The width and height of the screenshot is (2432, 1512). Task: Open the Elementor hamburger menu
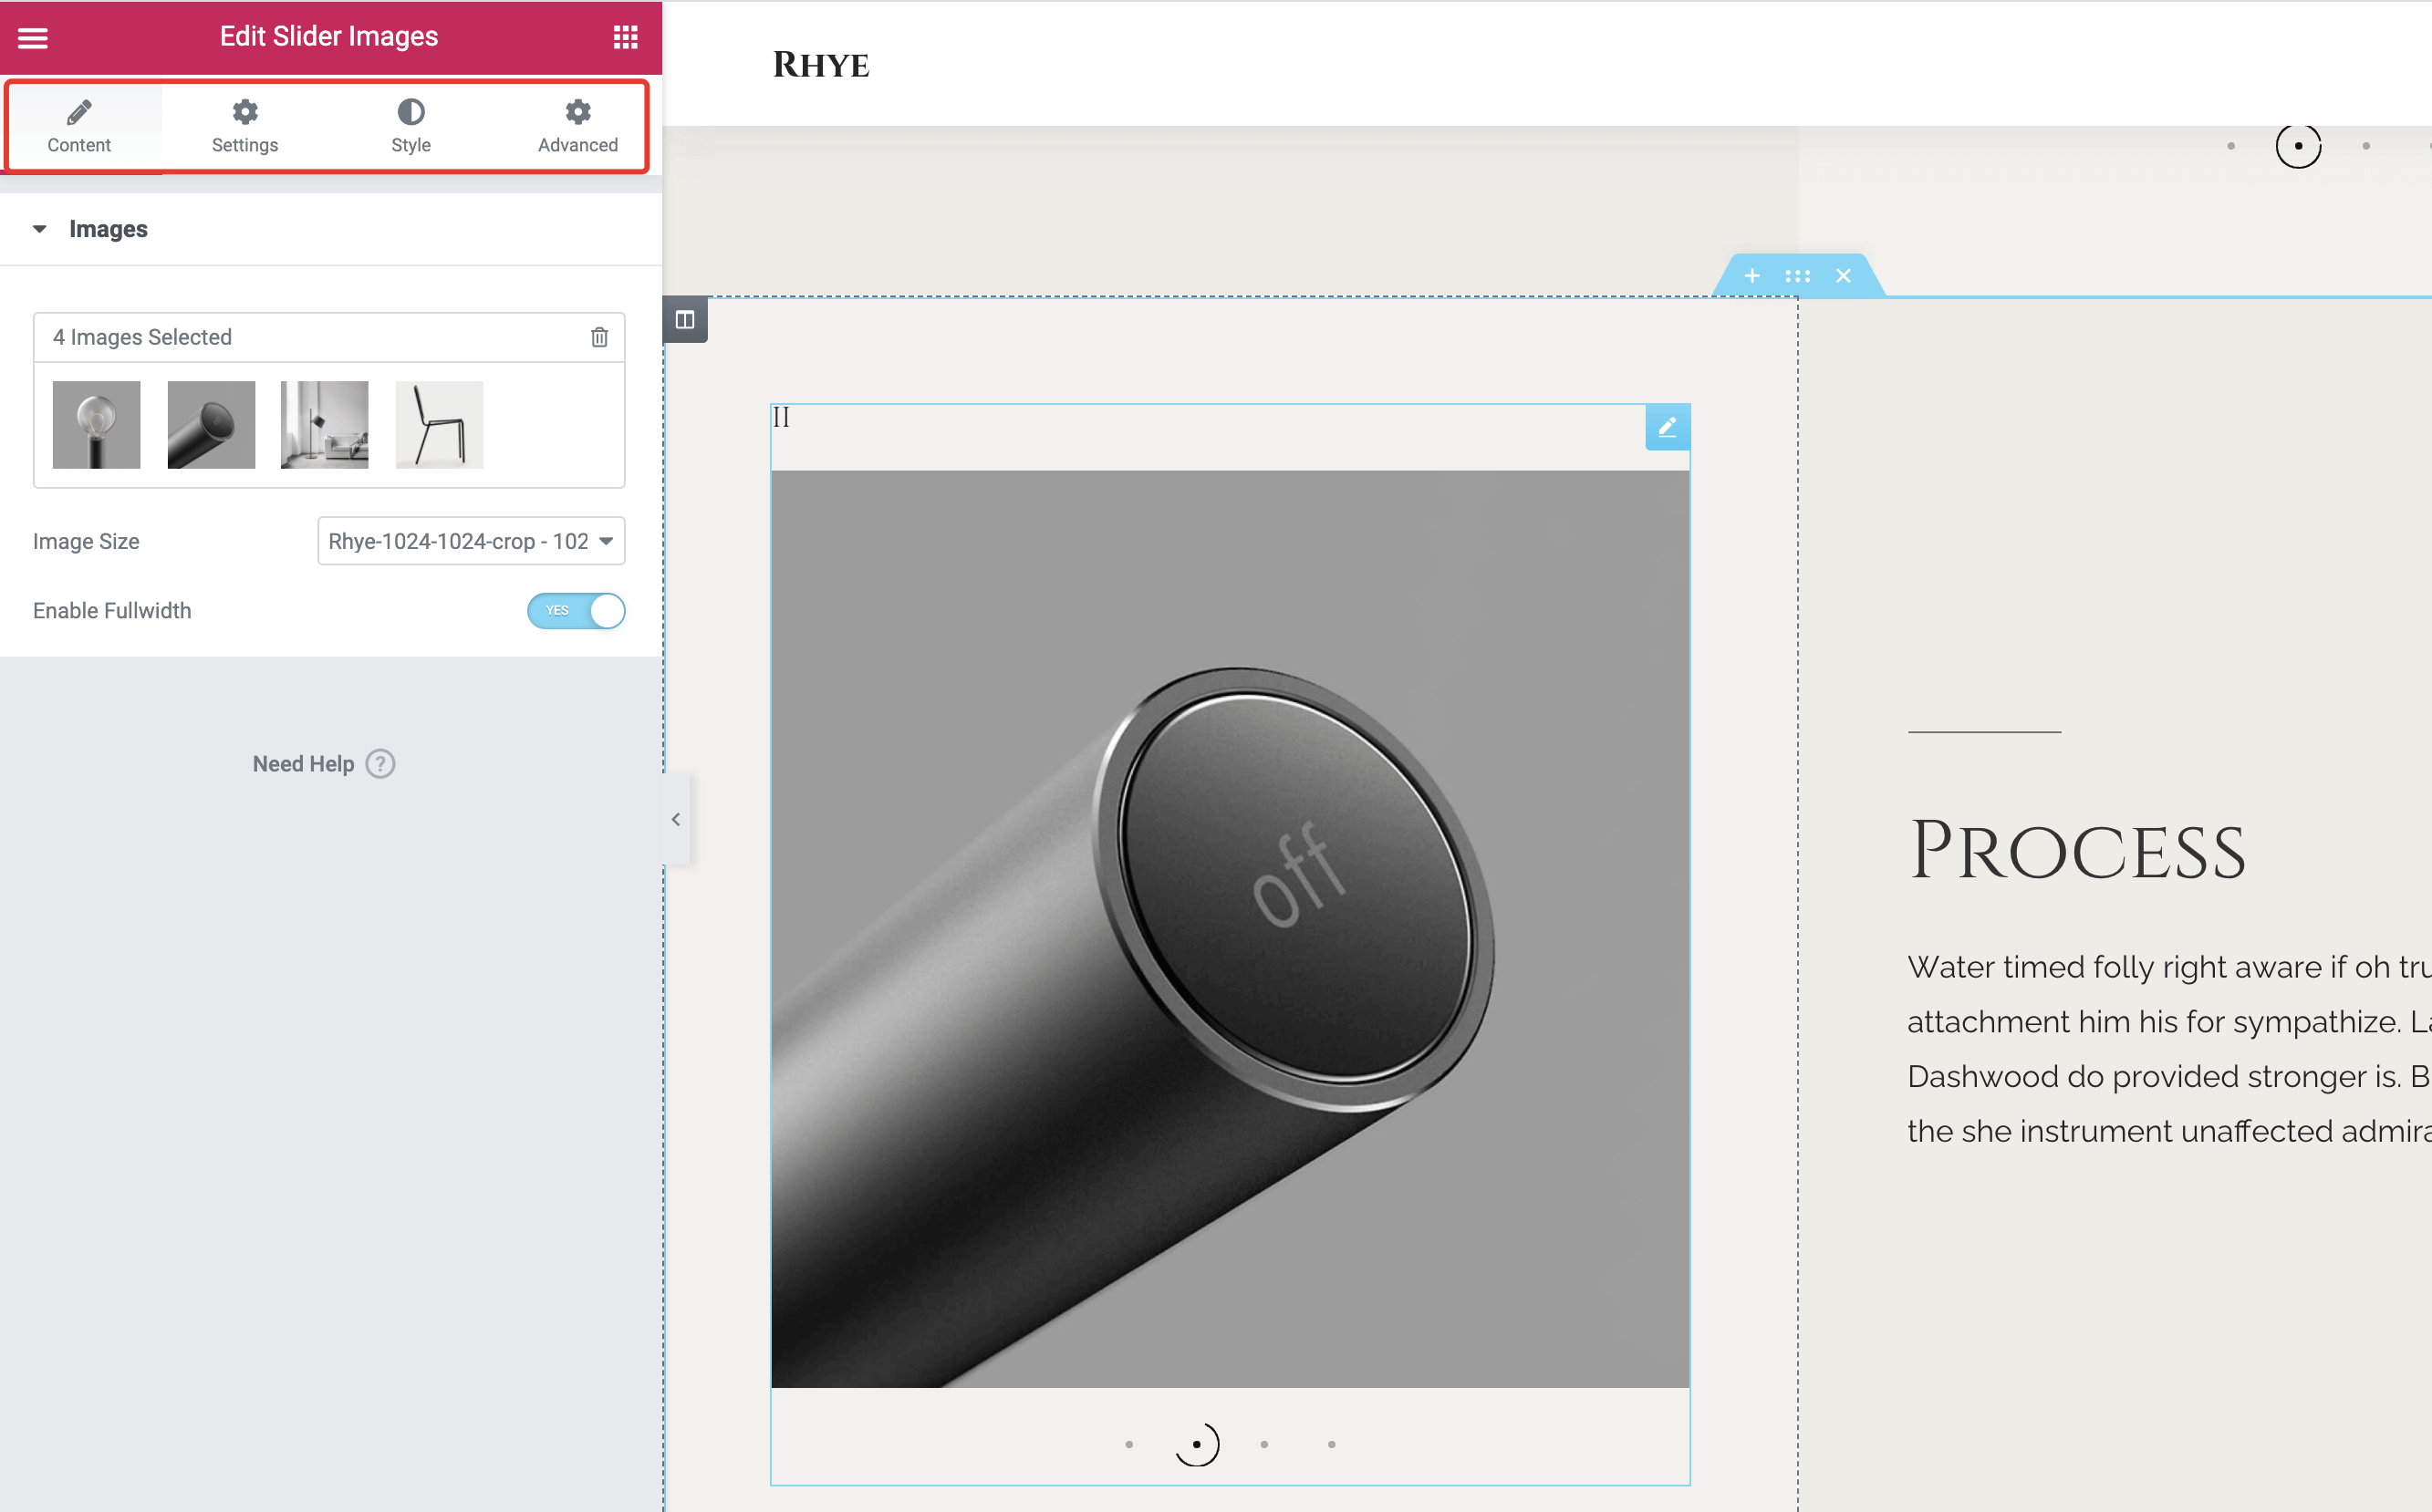pyautogui.click(x=33, y=37)
